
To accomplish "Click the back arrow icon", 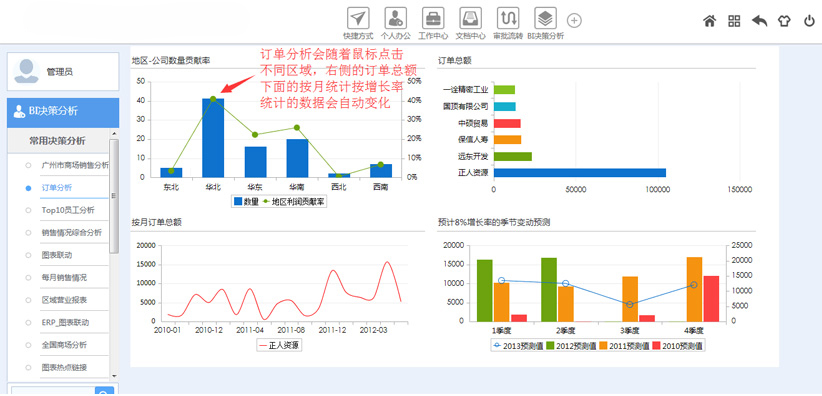I will [x=759, y=21].
